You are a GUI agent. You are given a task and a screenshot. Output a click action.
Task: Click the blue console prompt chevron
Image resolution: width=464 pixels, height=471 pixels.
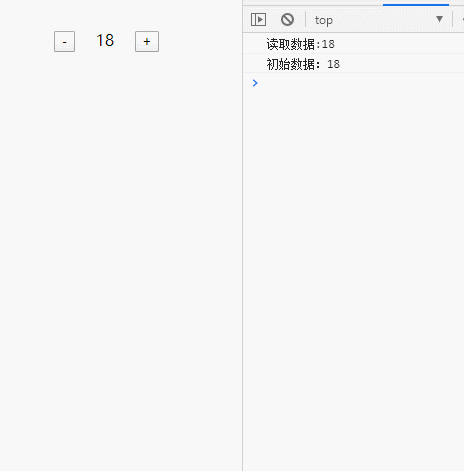click(255, 83)
